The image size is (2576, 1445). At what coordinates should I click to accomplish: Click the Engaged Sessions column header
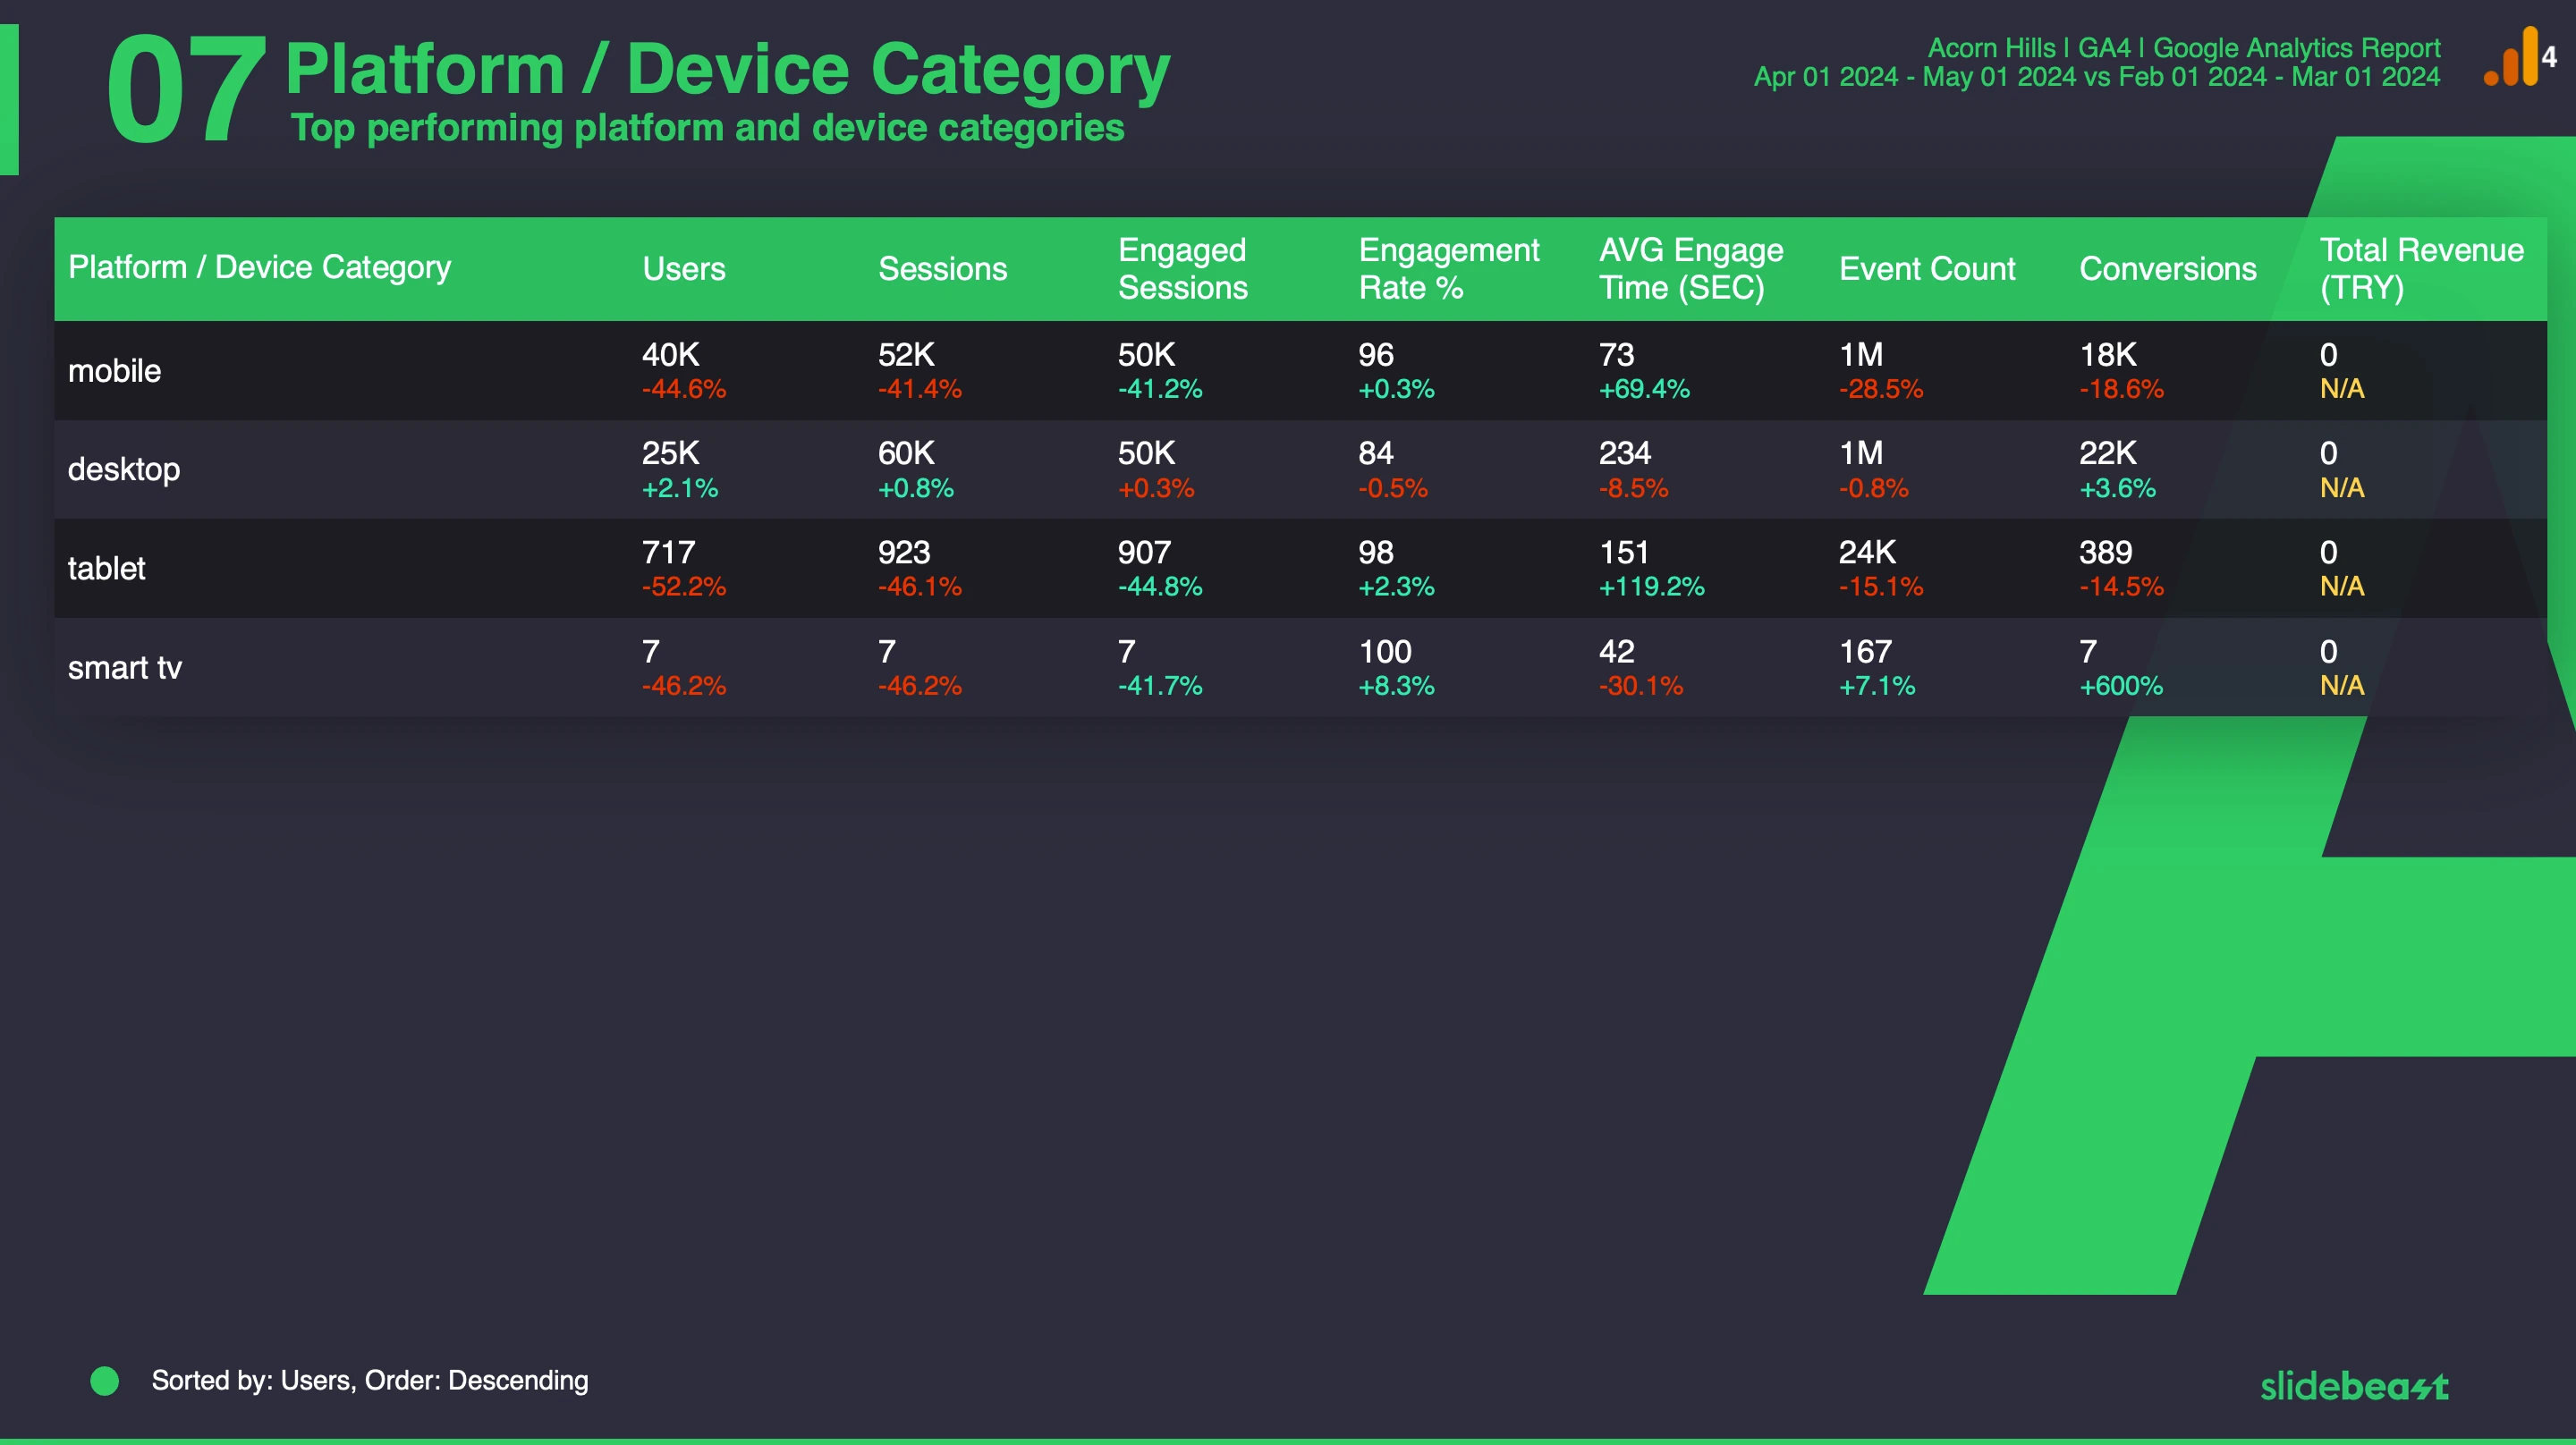[x=1183, y=268]
